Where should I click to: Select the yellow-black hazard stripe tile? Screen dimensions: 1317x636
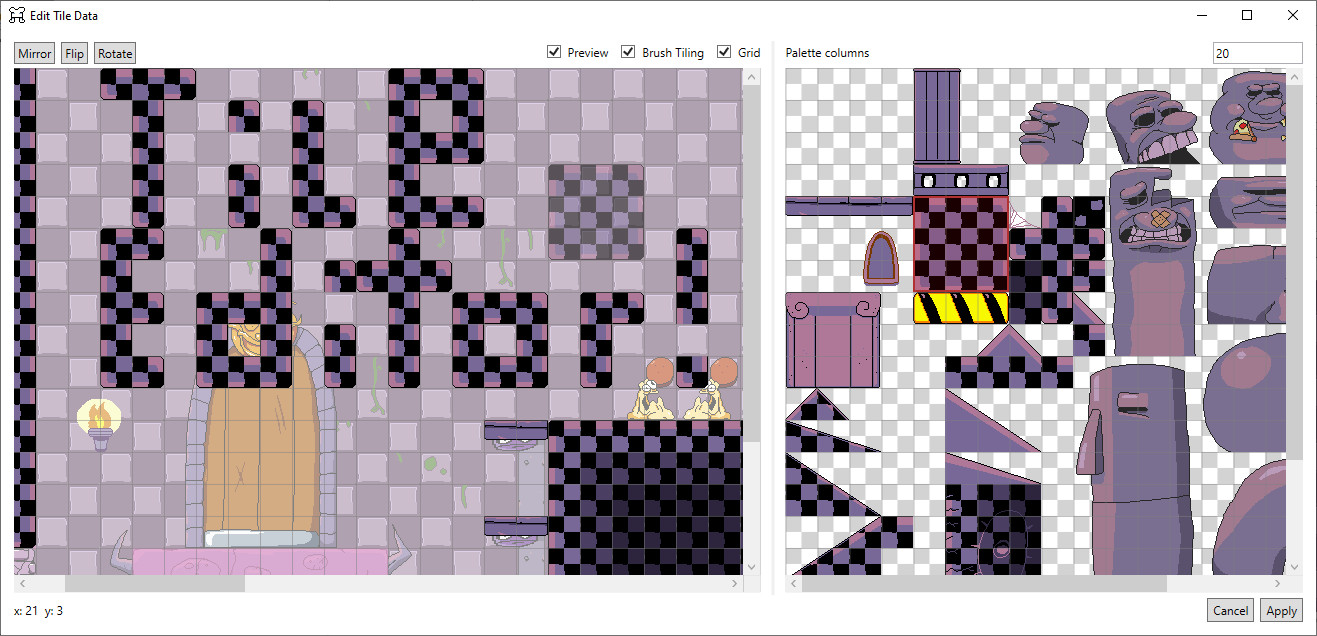pyautogui.click(x=960, y=307)
